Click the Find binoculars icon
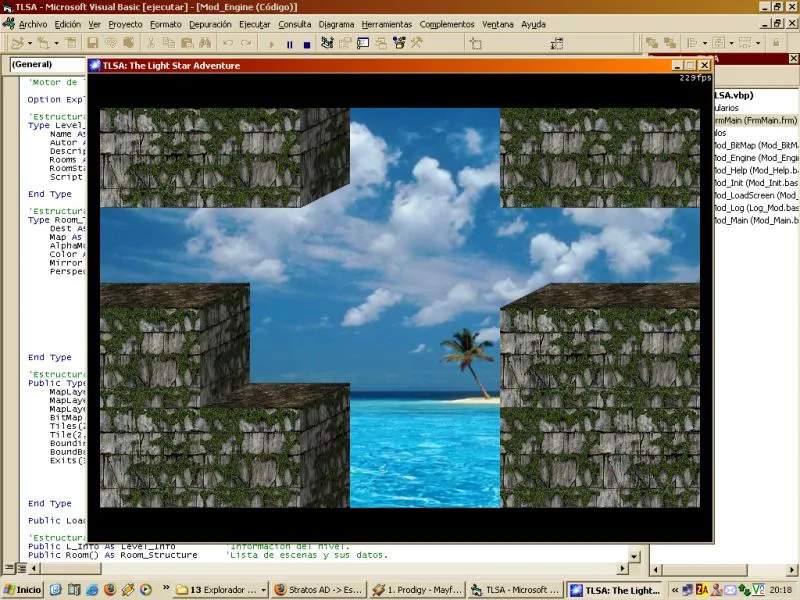The width and height of the screenshot is (800, 600). click(x=204, y=44)
